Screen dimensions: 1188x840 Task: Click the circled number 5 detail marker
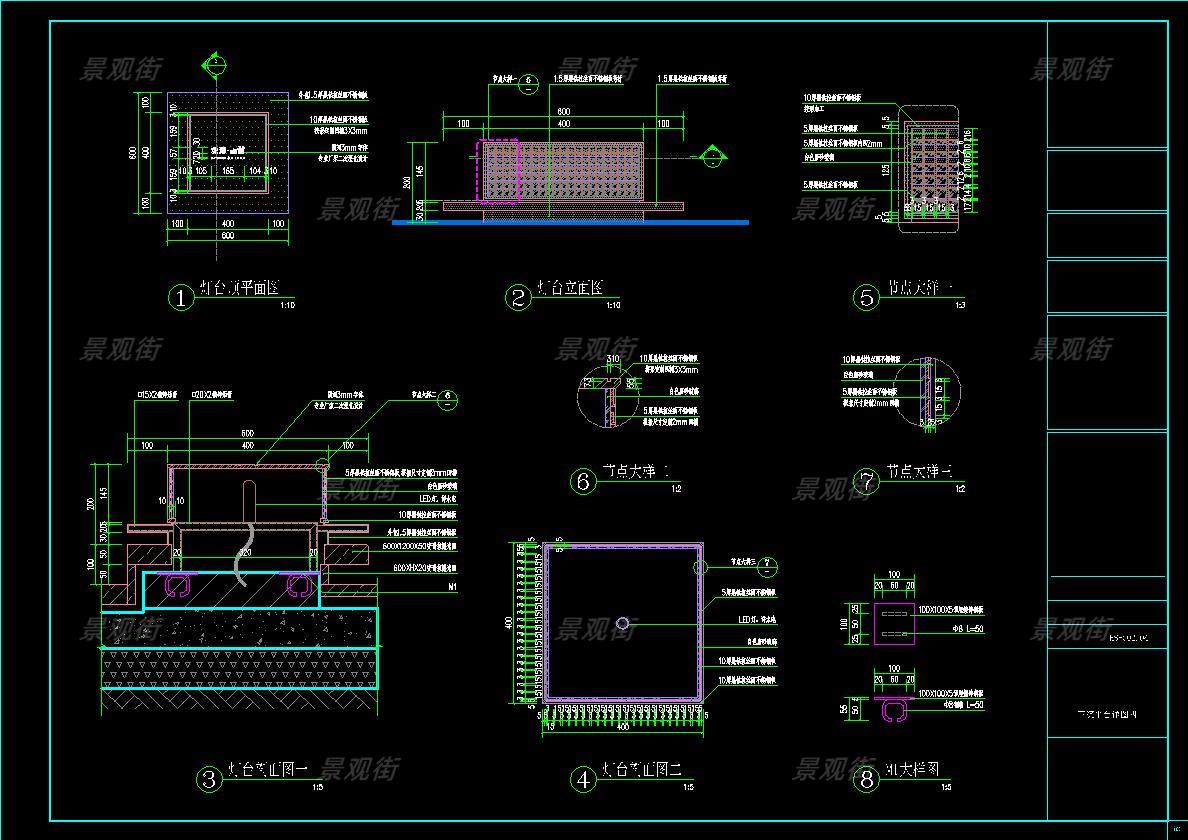[866, 297]
